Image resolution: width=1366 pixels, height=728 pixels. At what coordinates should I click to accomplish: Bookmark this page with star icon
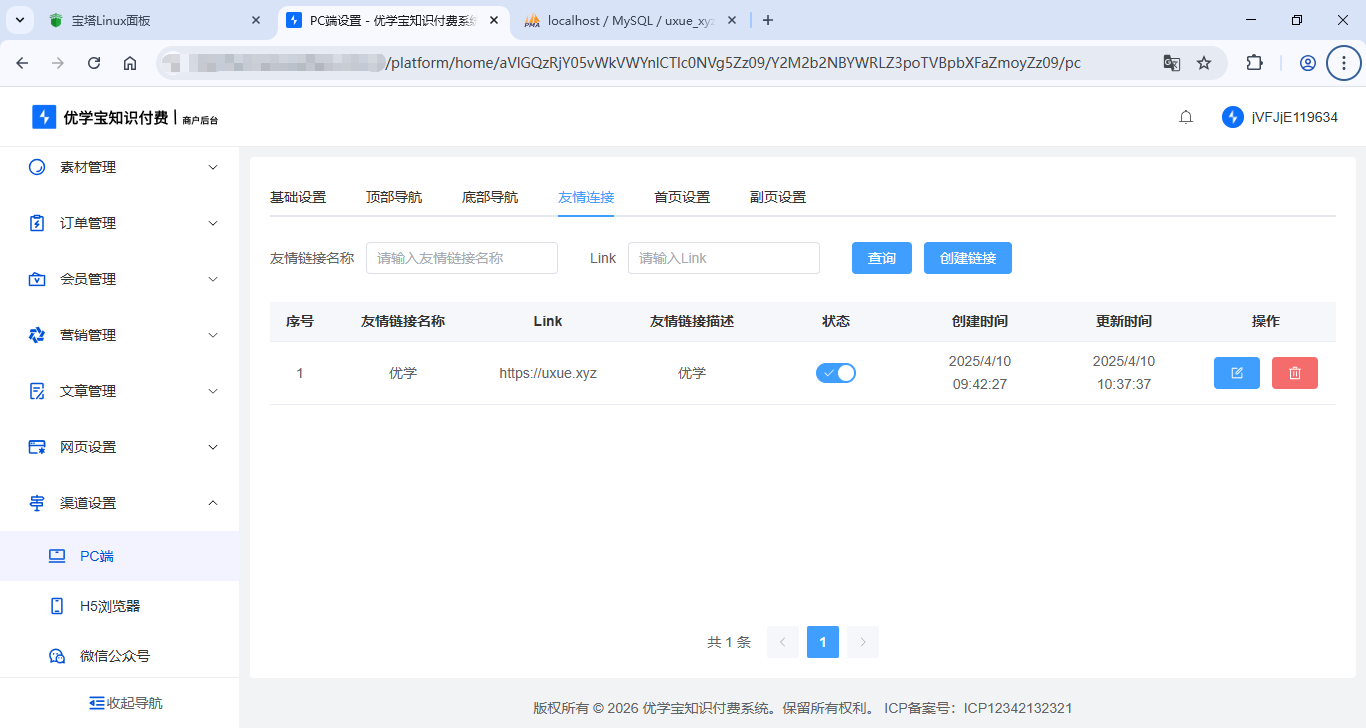click(1204, 63)
